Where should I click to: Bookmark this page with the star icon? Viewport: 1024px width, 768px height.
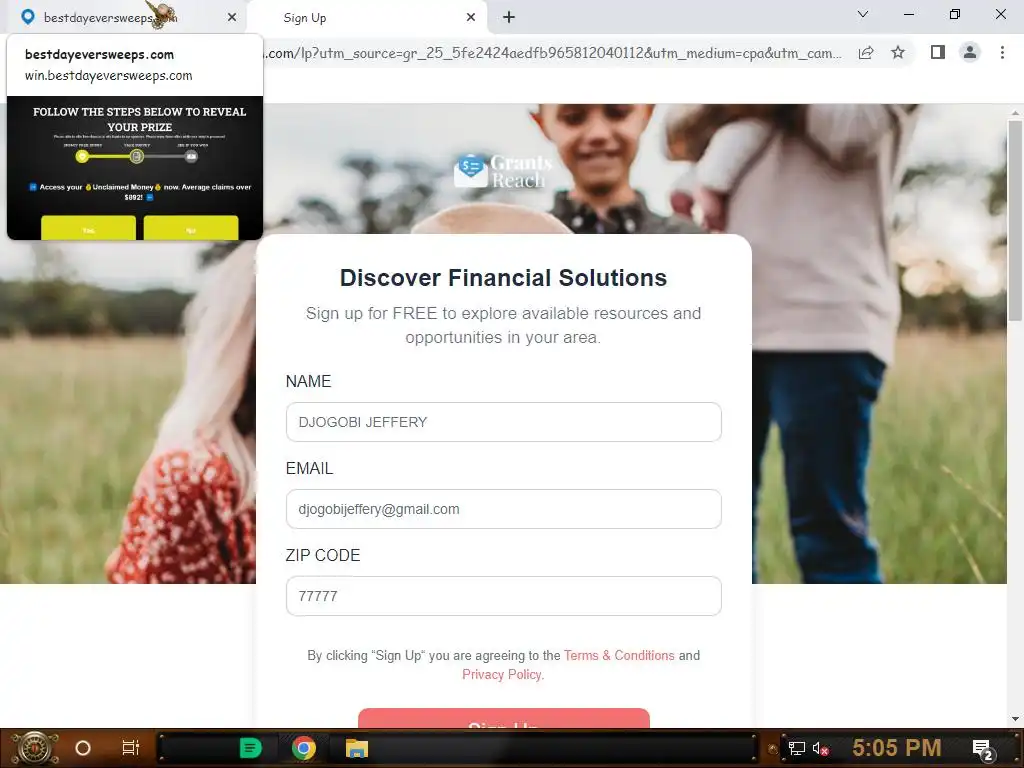[x=898, y=52]
